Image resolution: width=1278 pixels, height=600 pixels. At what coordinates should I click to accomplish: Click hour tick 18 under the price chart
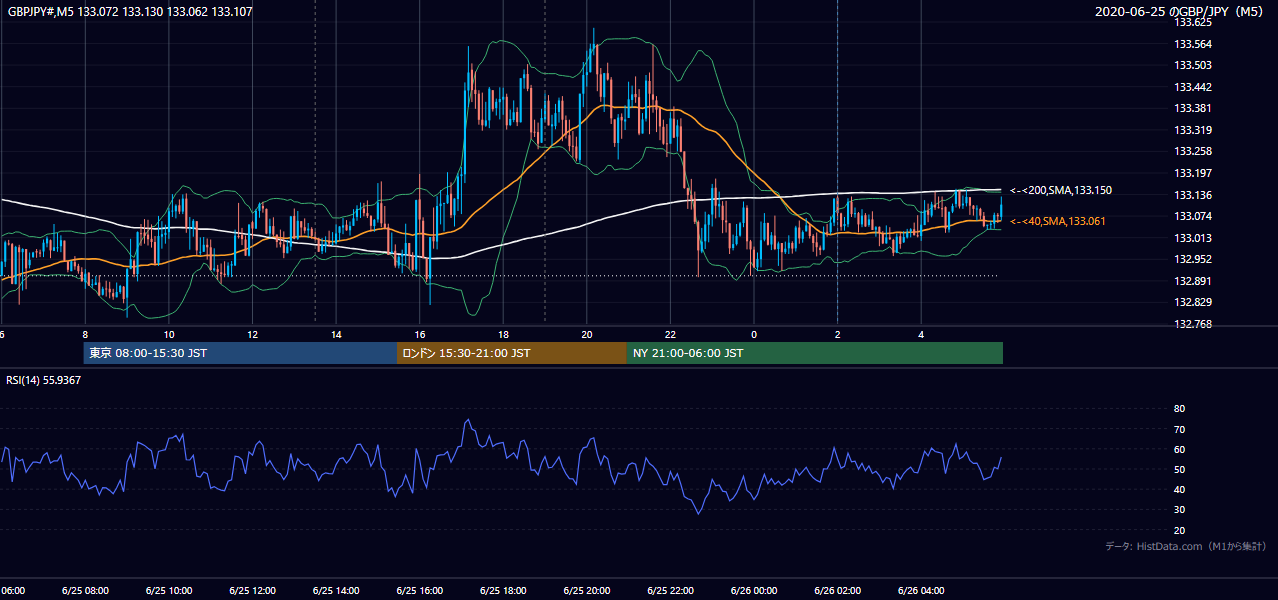[503, 335]
